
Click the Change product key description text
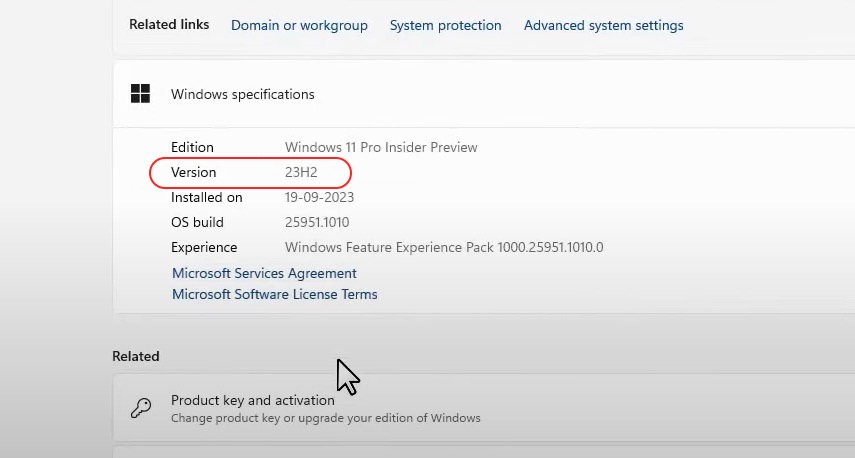326,418
